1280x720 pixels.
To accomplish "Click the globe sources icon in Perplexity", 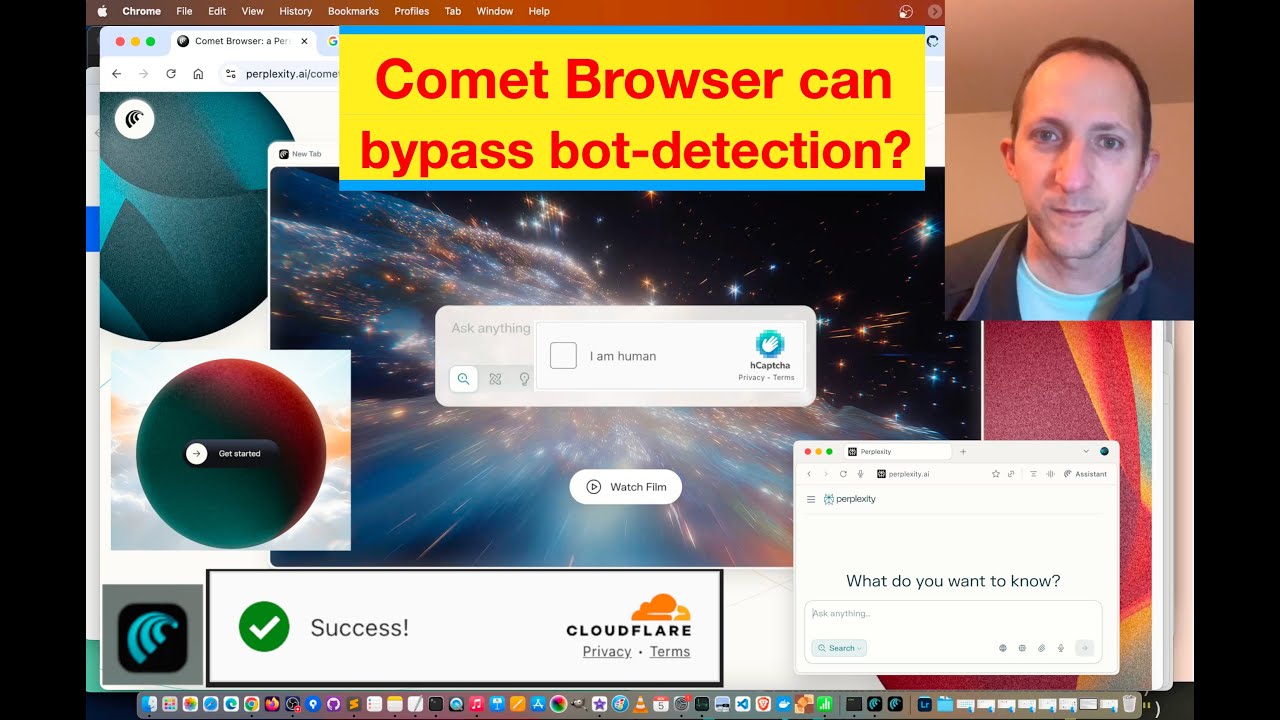I will [1003, 648].
